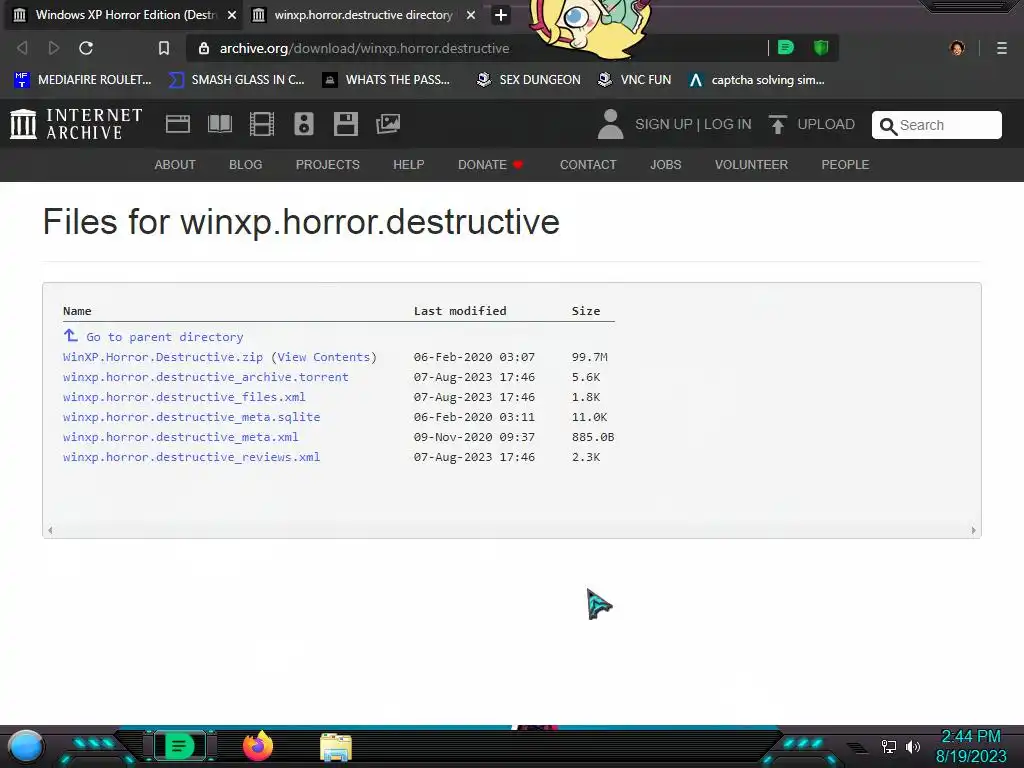Open the VOLUNTEER menu item
Image resolution: width=1024 pixels, height=768 pixels.
coord(752,165)
